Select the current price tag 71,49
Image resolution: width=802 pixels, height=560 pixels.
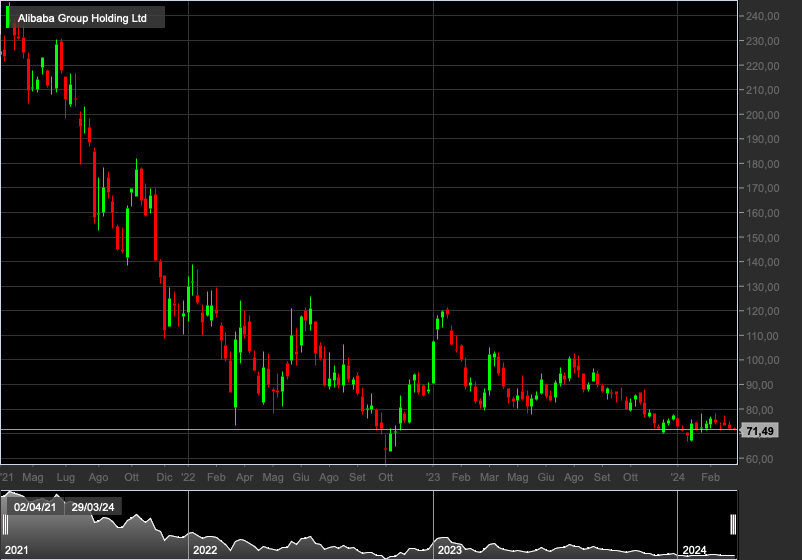click(760, 431)
